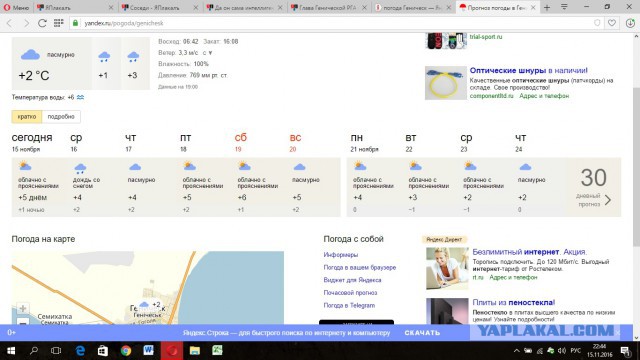The height and width of the screenshot is (360, 640).
Task: Switch forecast to кратко view
Action: (27, 117)
